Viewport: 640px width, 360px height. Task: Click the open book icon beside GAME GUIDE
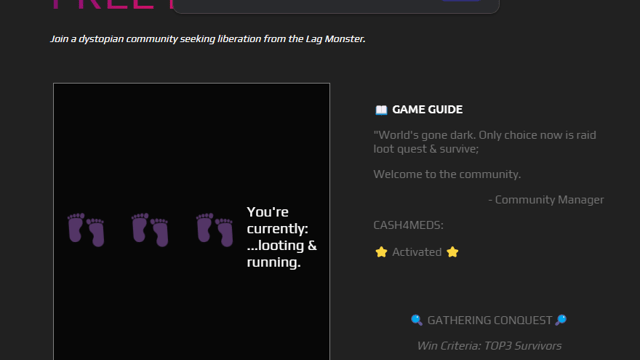pyautogui.click(x=381, y=110)
